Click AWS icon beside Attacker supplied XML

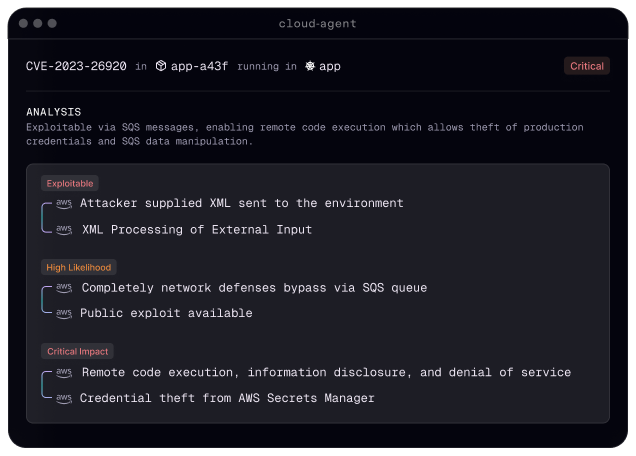tap(64, 203)
